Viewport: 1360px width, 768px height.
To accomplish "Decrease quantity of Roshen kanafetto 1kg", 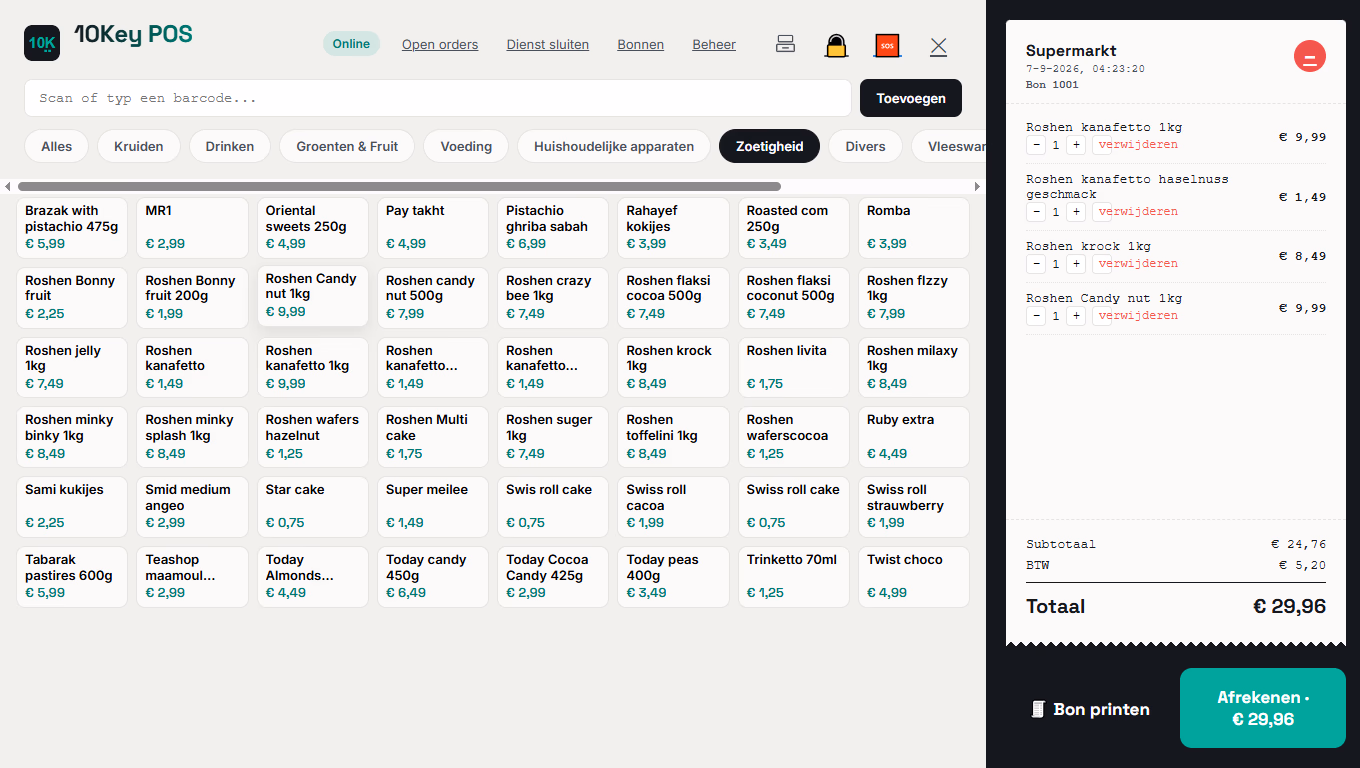I will coord(1036,145).
